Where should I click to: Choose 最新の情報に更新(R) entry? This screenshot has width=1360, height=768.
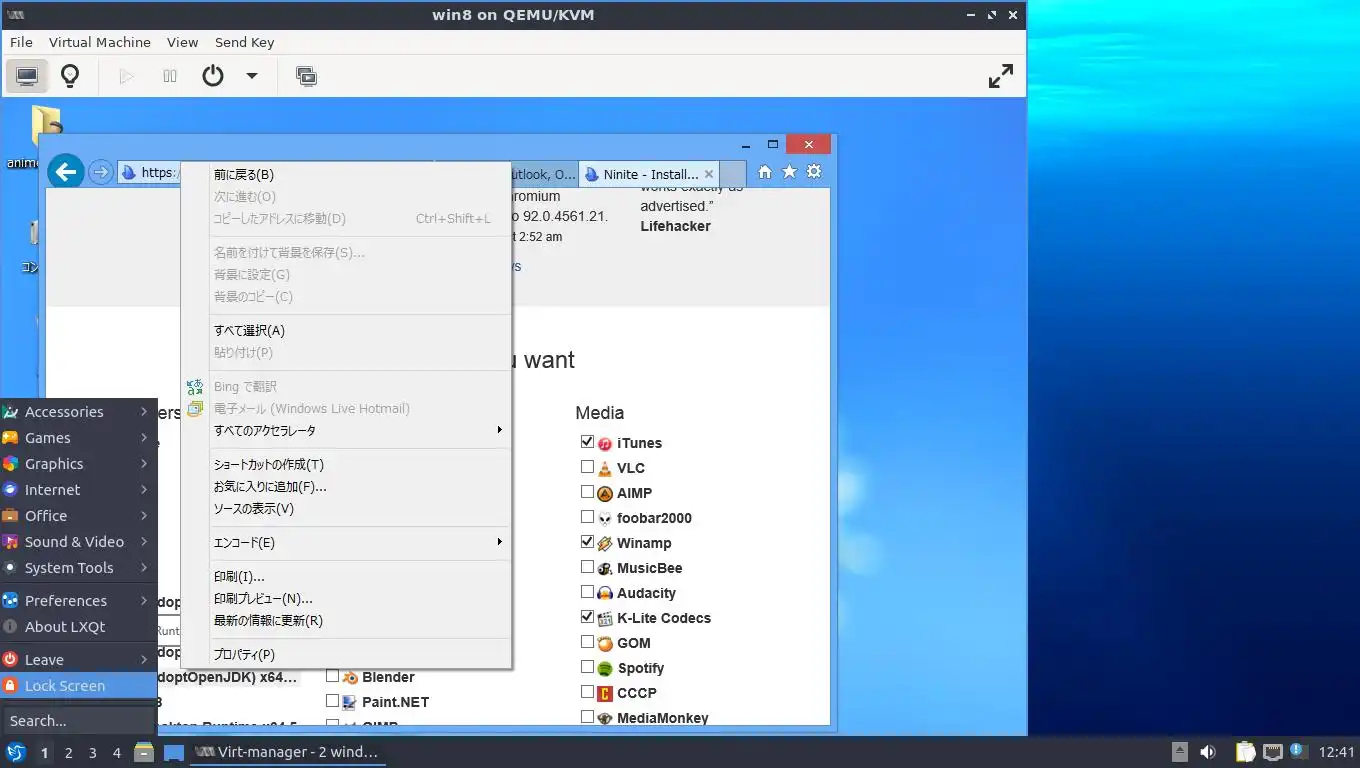pos(346,621)
